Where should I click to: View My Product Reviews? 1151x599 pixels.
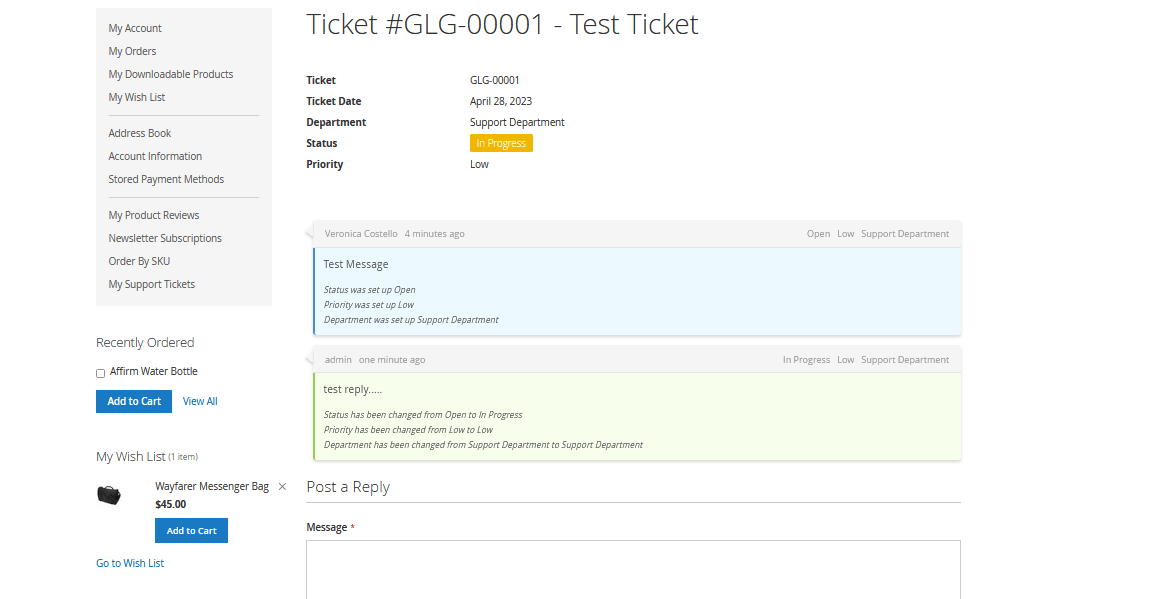[x=154, y=215]
